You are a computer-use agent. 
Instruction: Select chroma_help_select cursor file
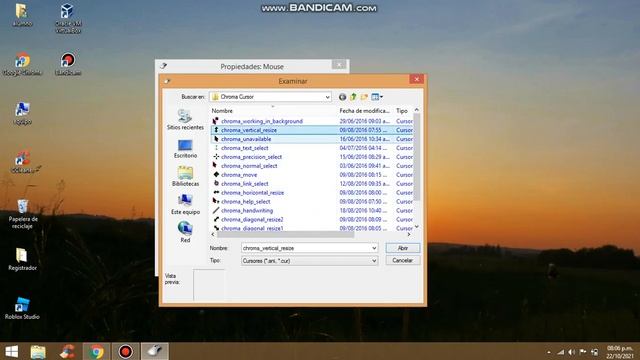click(245, 202)
